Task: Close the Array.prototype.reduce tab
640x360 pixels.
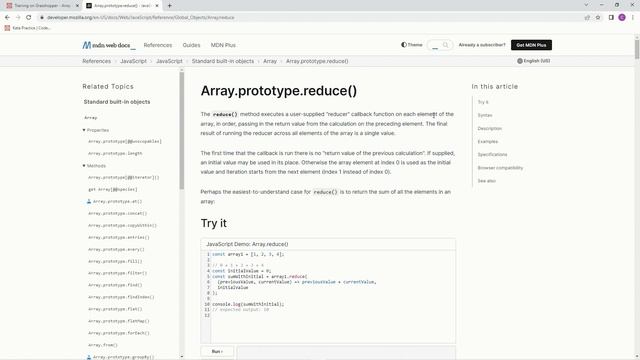Action: click(157, 6)
